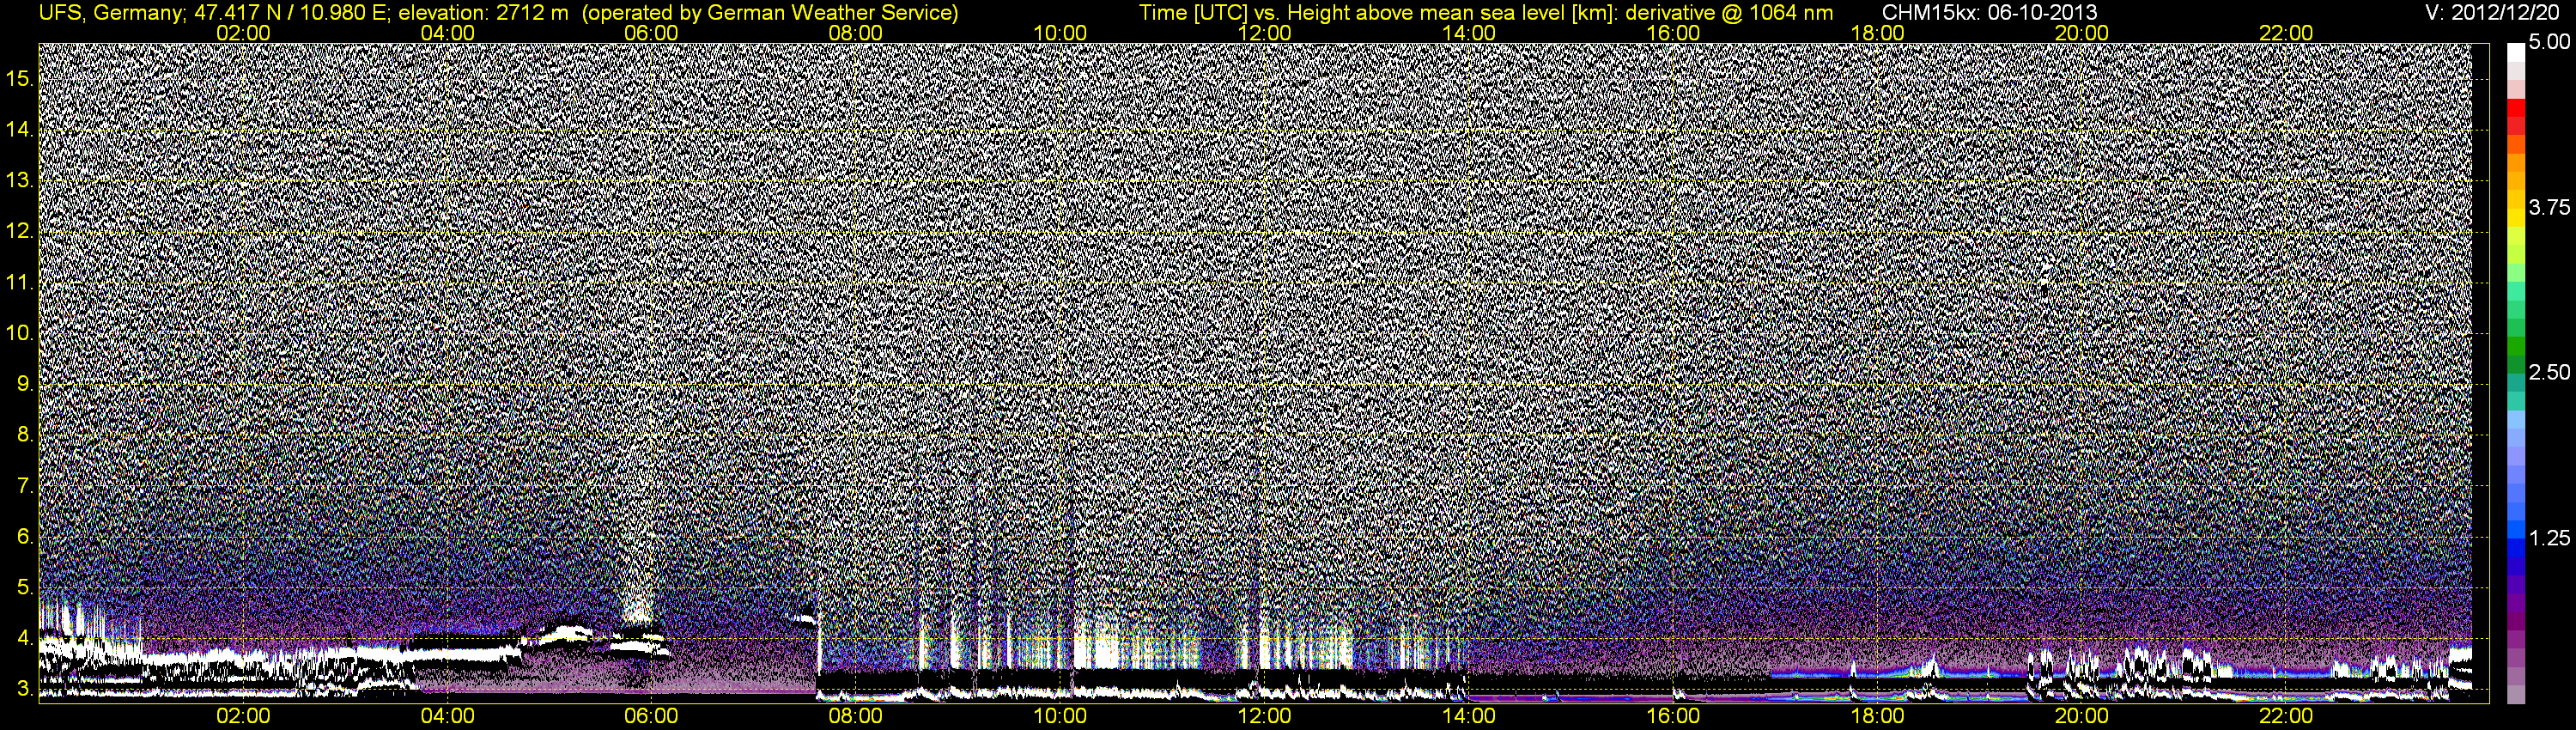The image size is (2576, 730).
Task: Click height label '11.' on the vertical axis
Action: pos(20,282)
